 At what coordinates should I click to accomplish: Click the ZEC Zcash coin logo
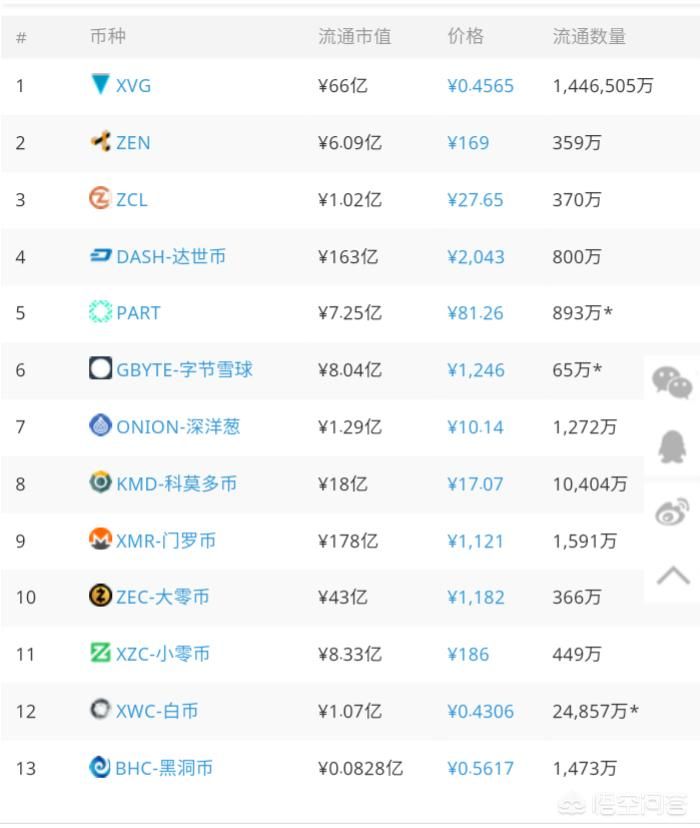coord(100,596)
